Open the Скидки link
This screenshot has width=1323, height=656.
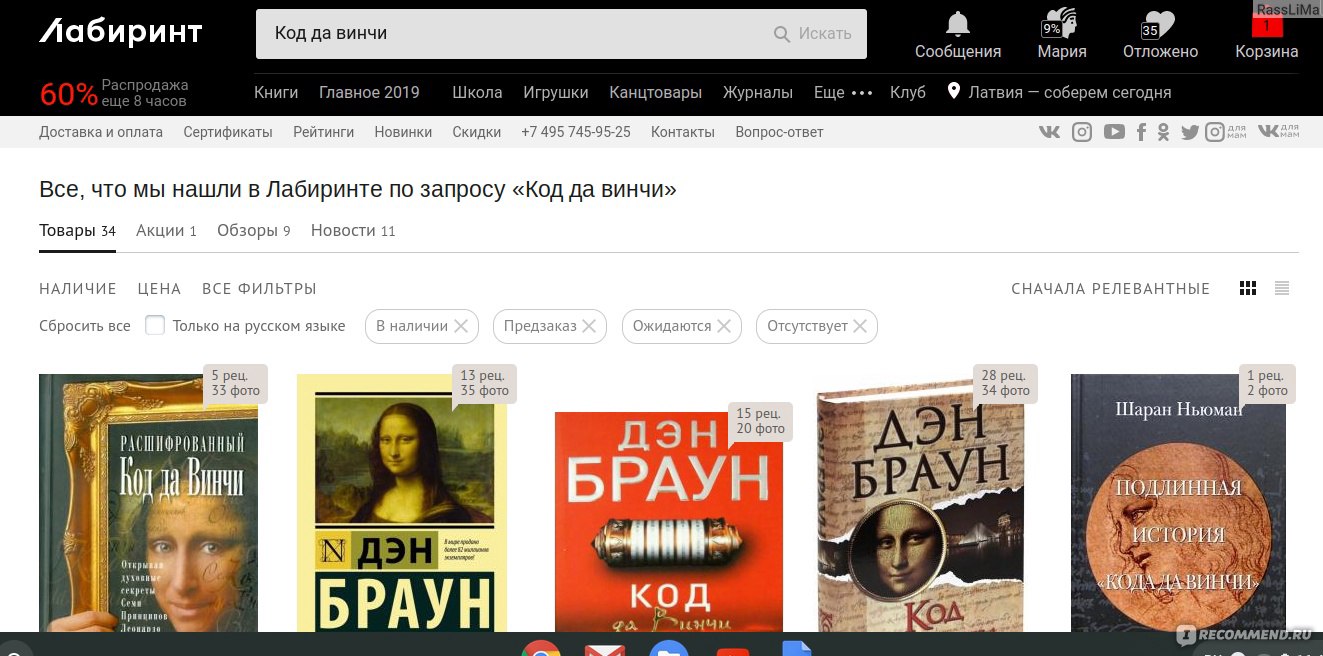click(476, 132)
